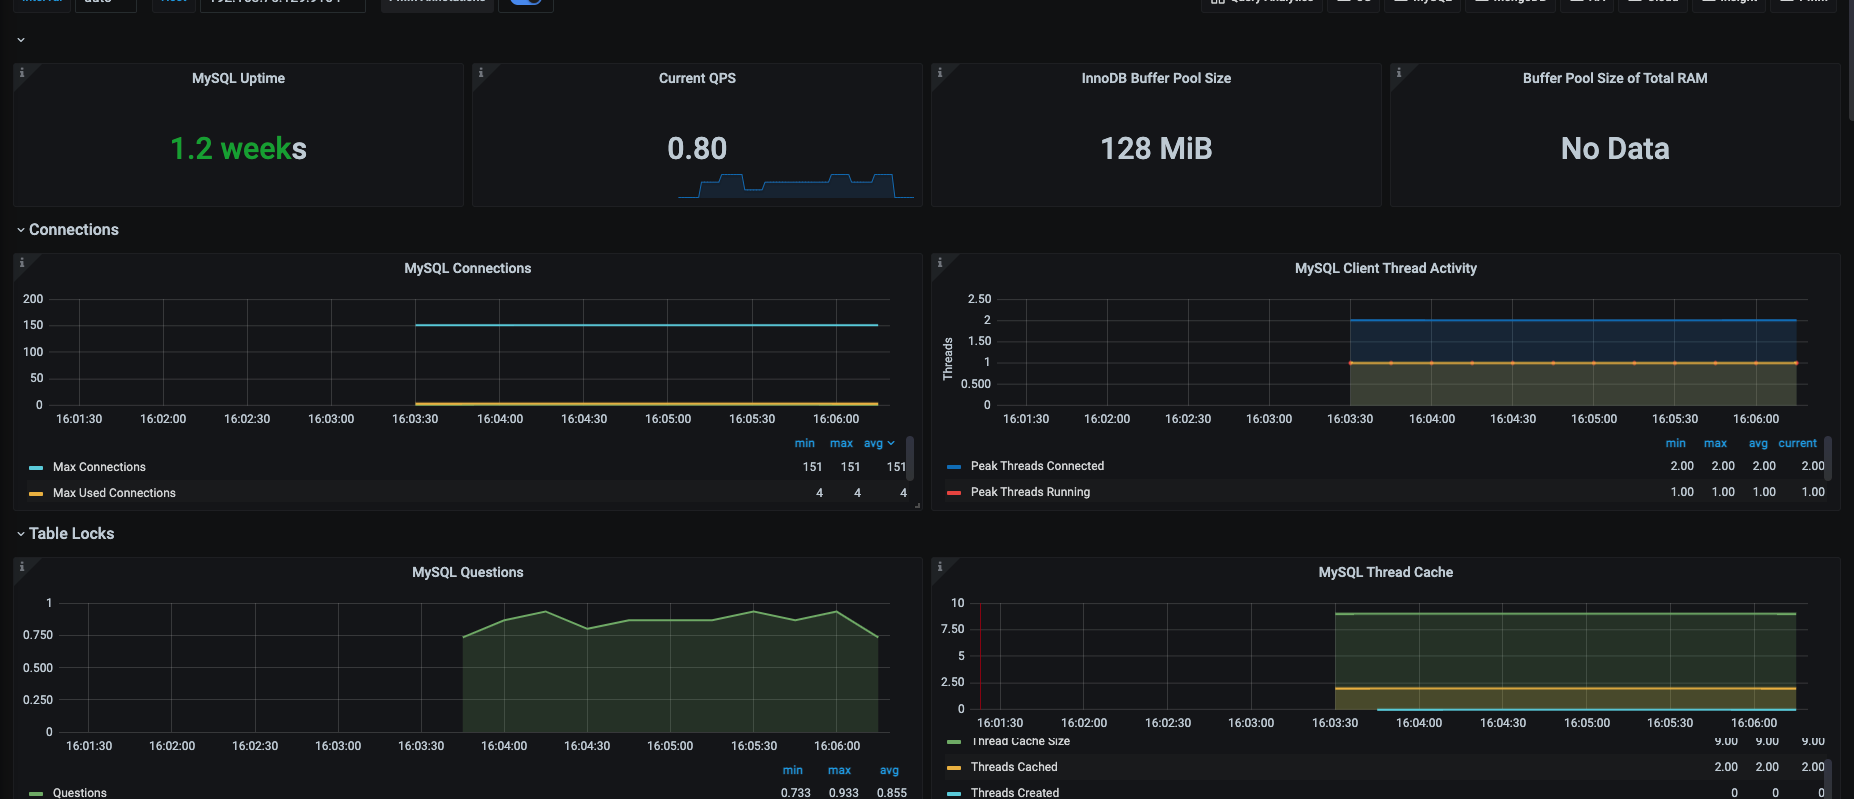Click the Client Thread Activity legend scrollbar
This screenshot has height=799, width=1854.
(1828, 458)
